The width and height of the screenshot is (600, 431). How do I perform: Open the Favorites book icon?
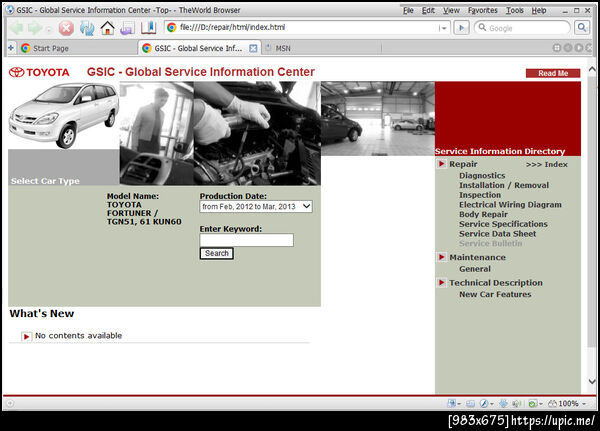coord(148,28)
